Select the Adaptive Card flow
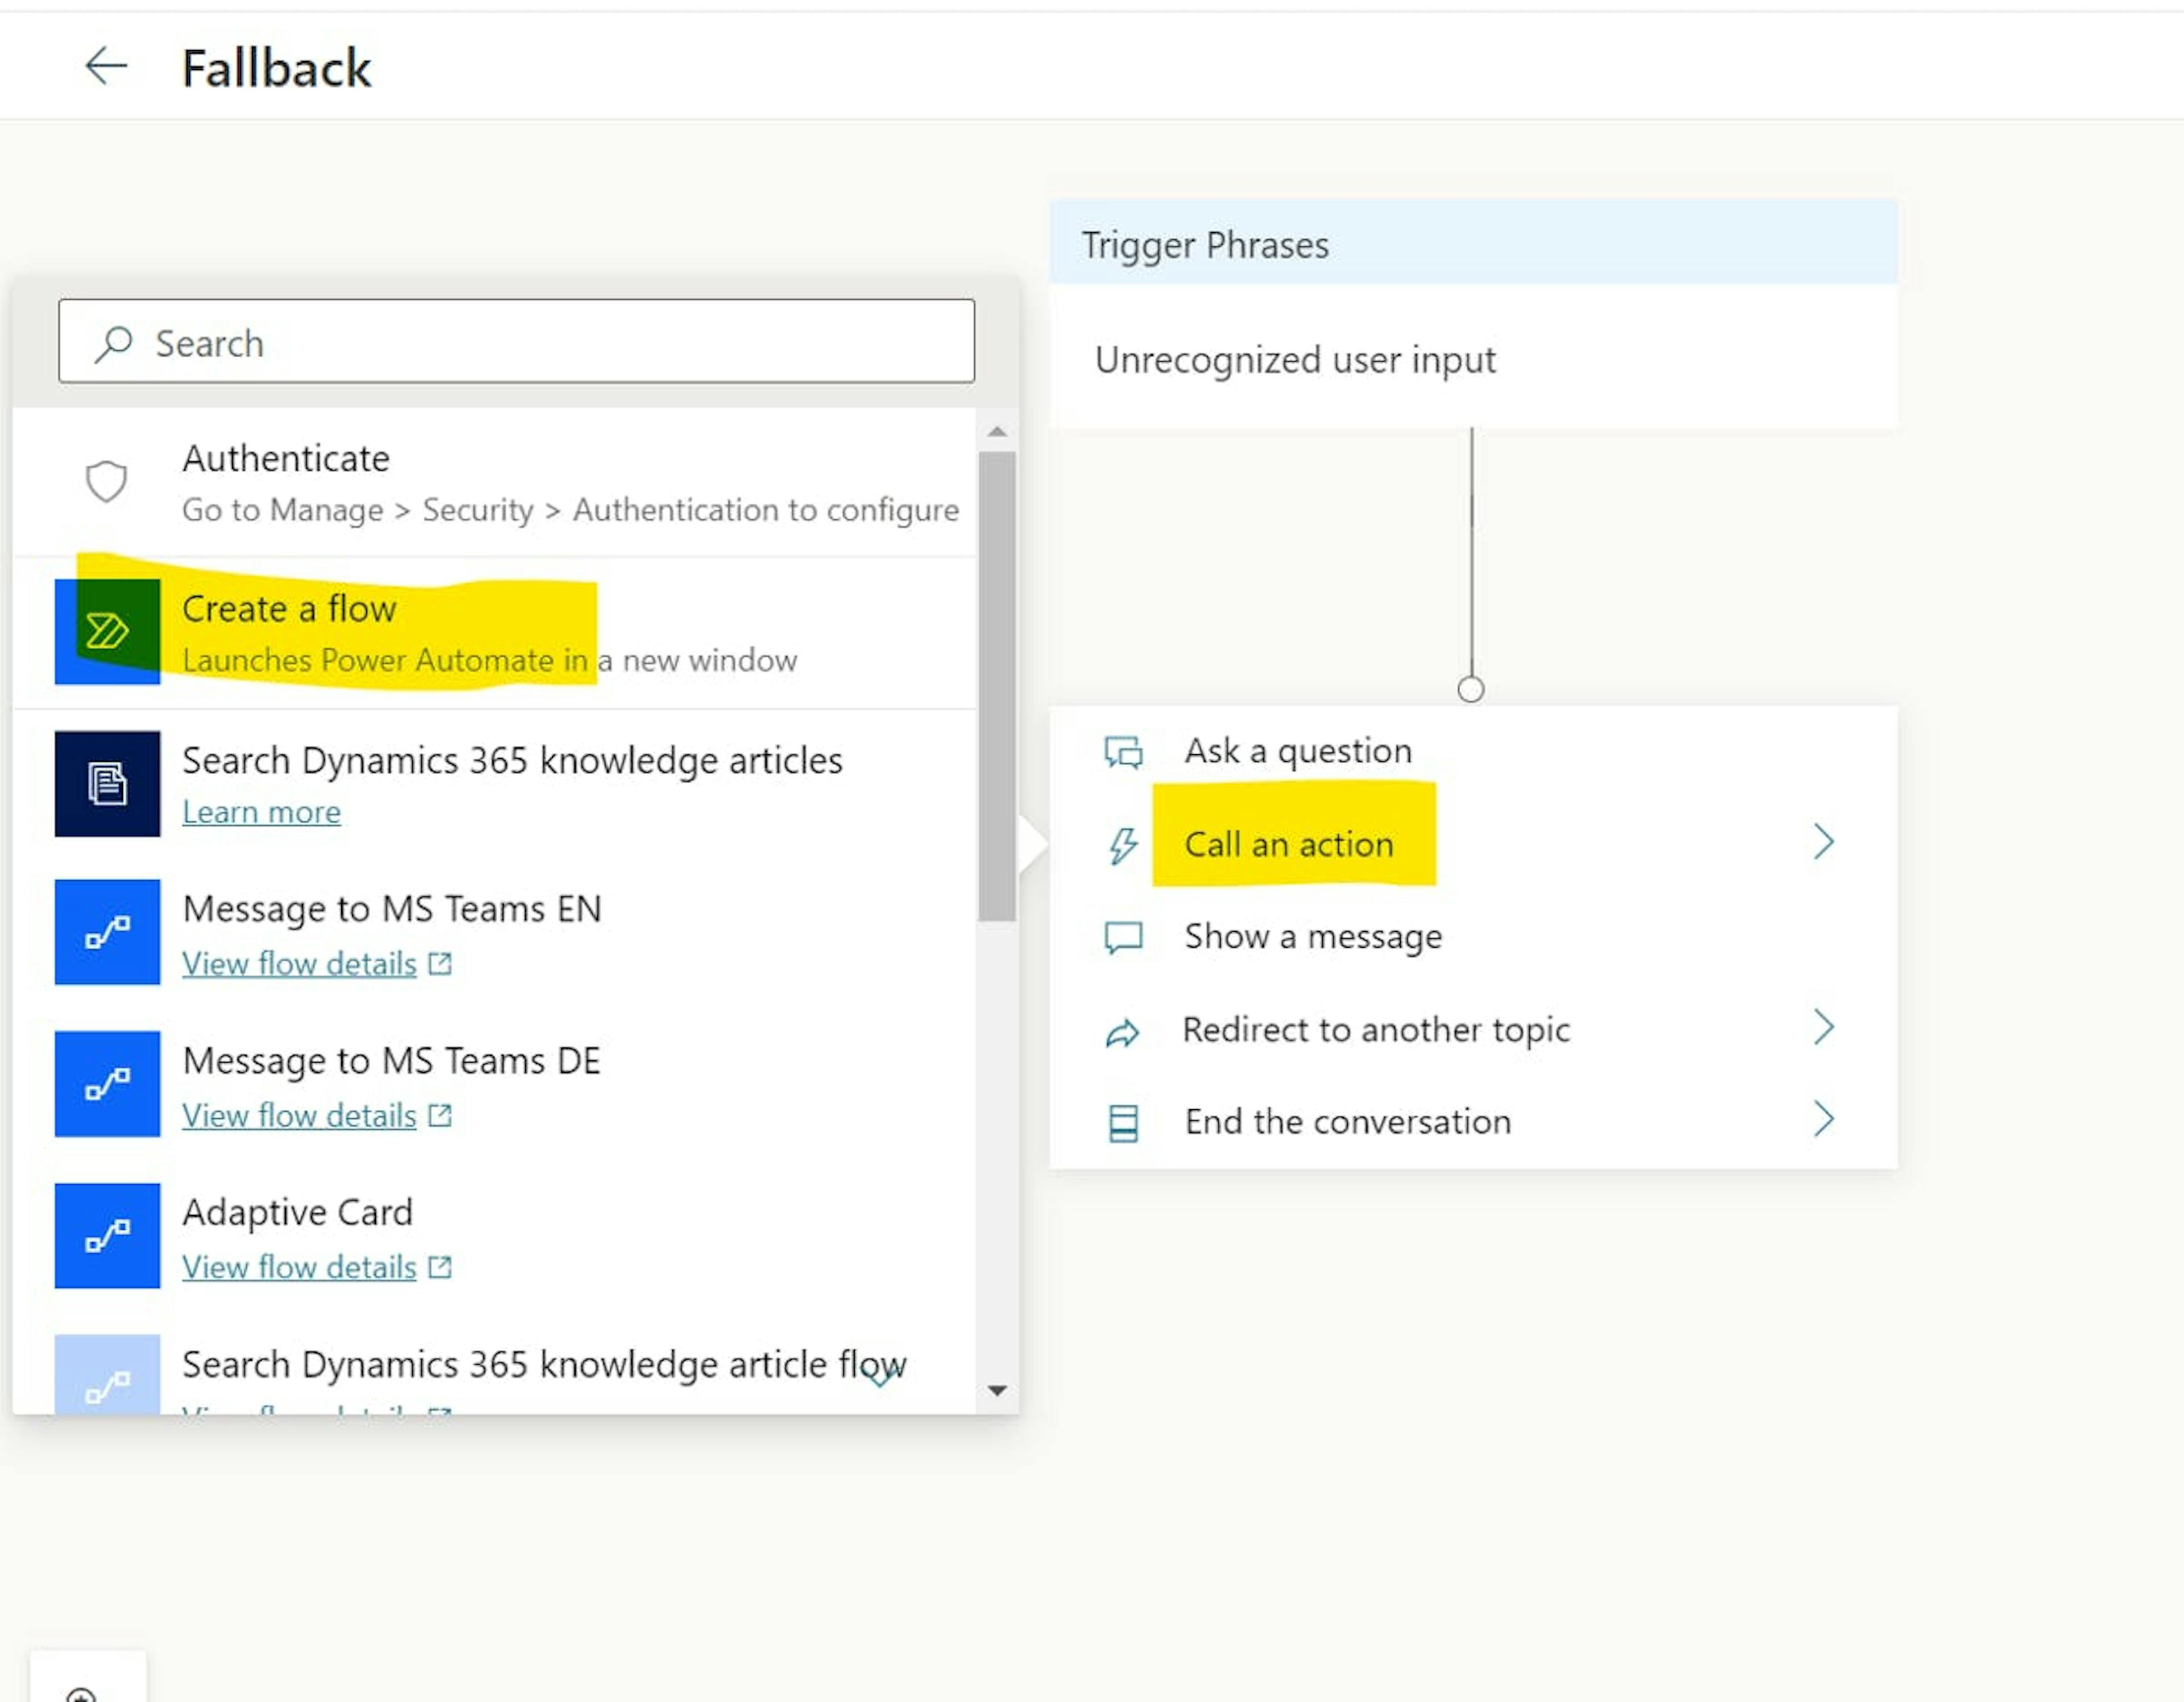 [297, 1213]
